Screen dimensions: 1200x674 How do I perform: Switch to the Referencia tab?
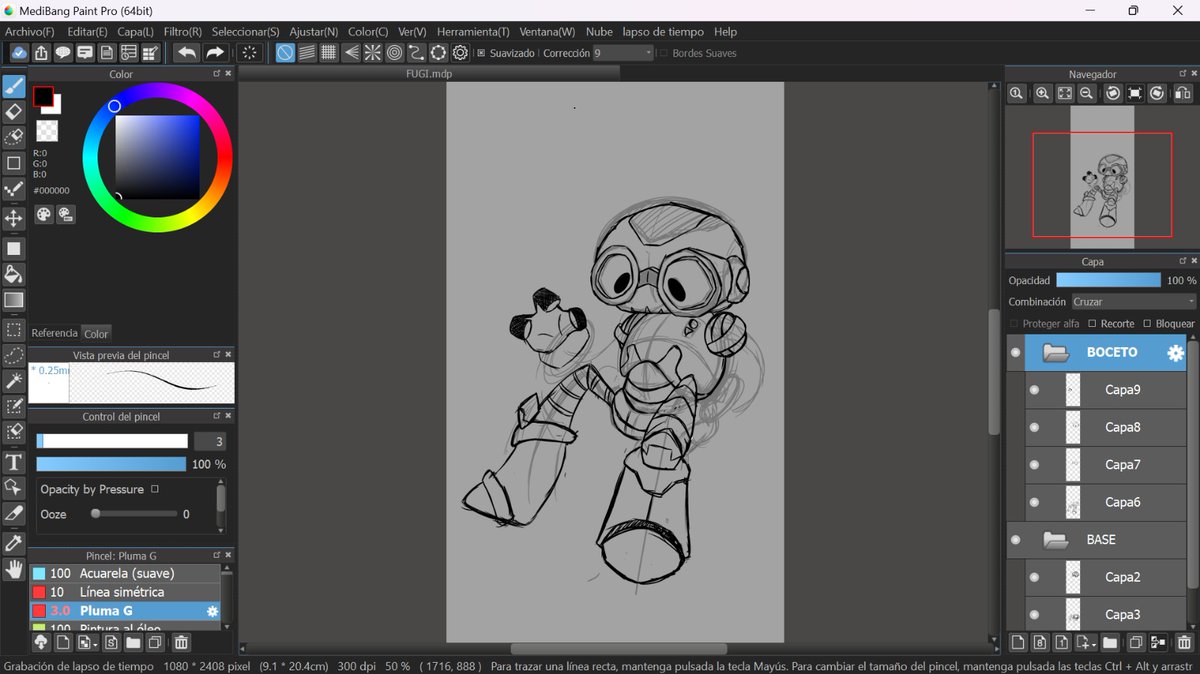(x=54, y=333)
